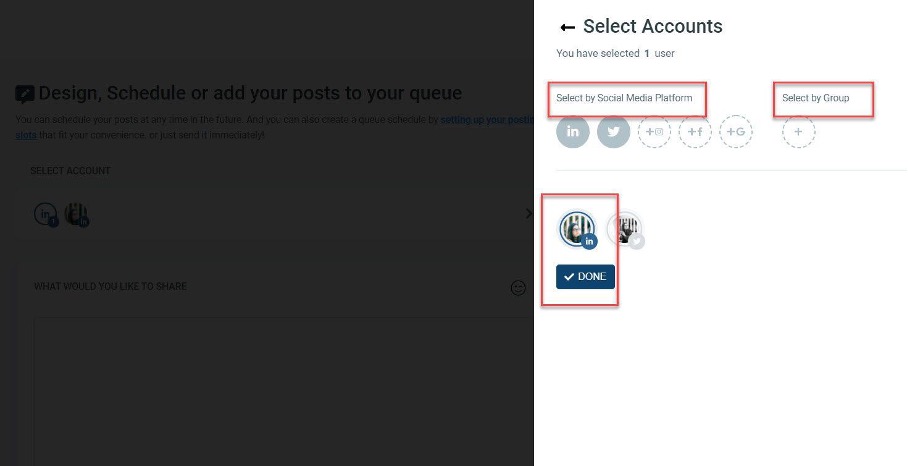The height and width of the screenshot is (466, 908).
Task: Click LinkedIn account count icon in background
Action: [46, 215]
